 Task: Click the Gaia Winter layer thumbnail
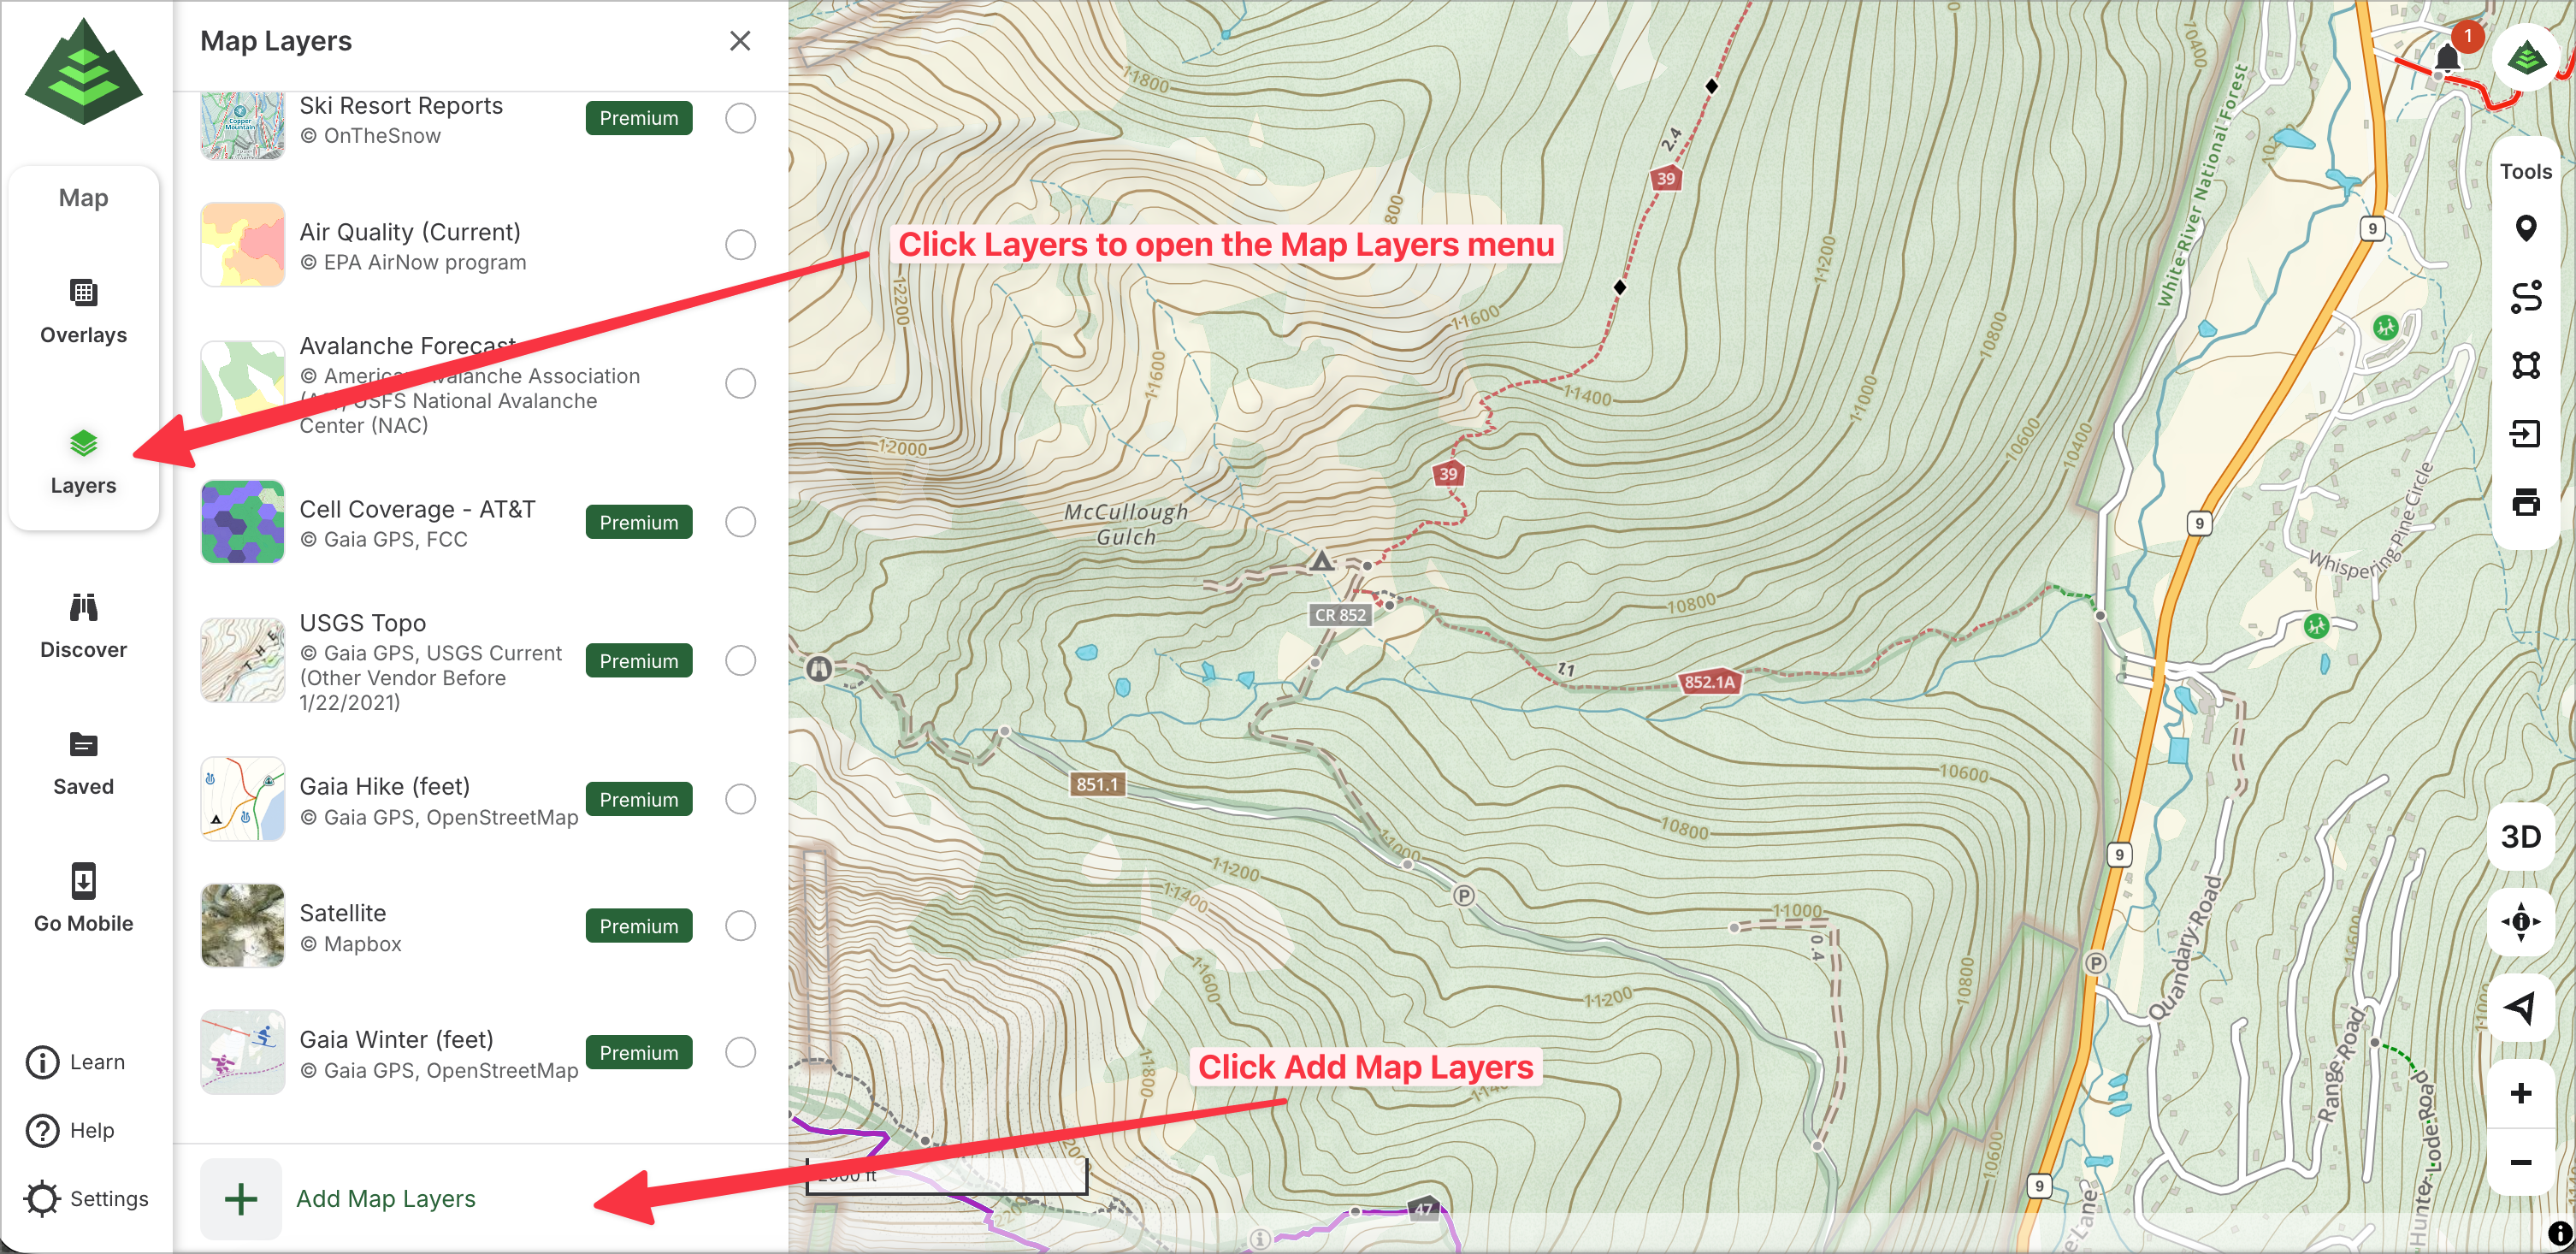[x=243, y=1052]
